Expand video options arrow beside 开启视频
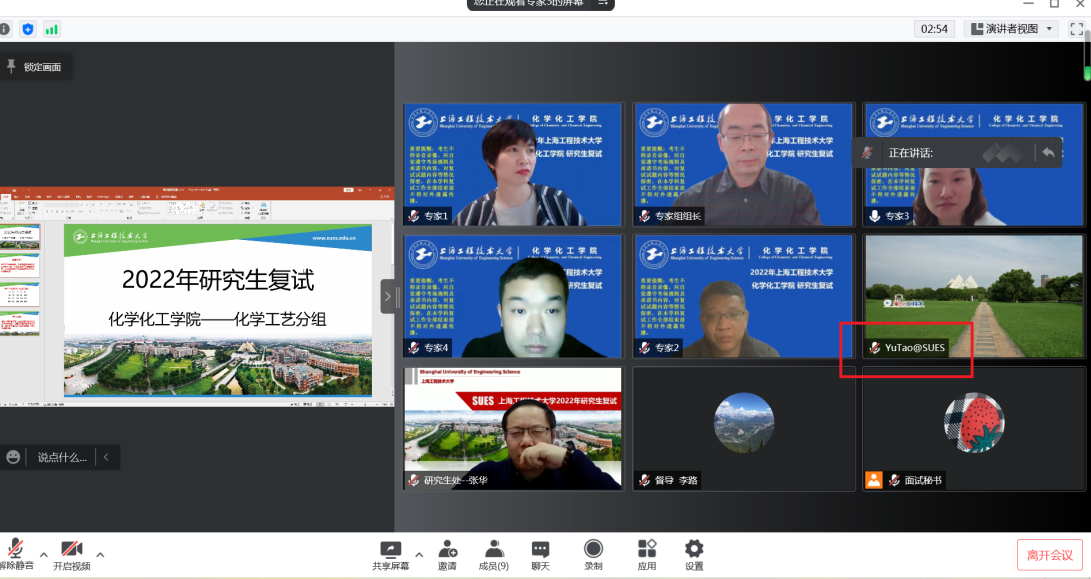This screenshot has height=579, width=1091. click(x=100, y=554)
